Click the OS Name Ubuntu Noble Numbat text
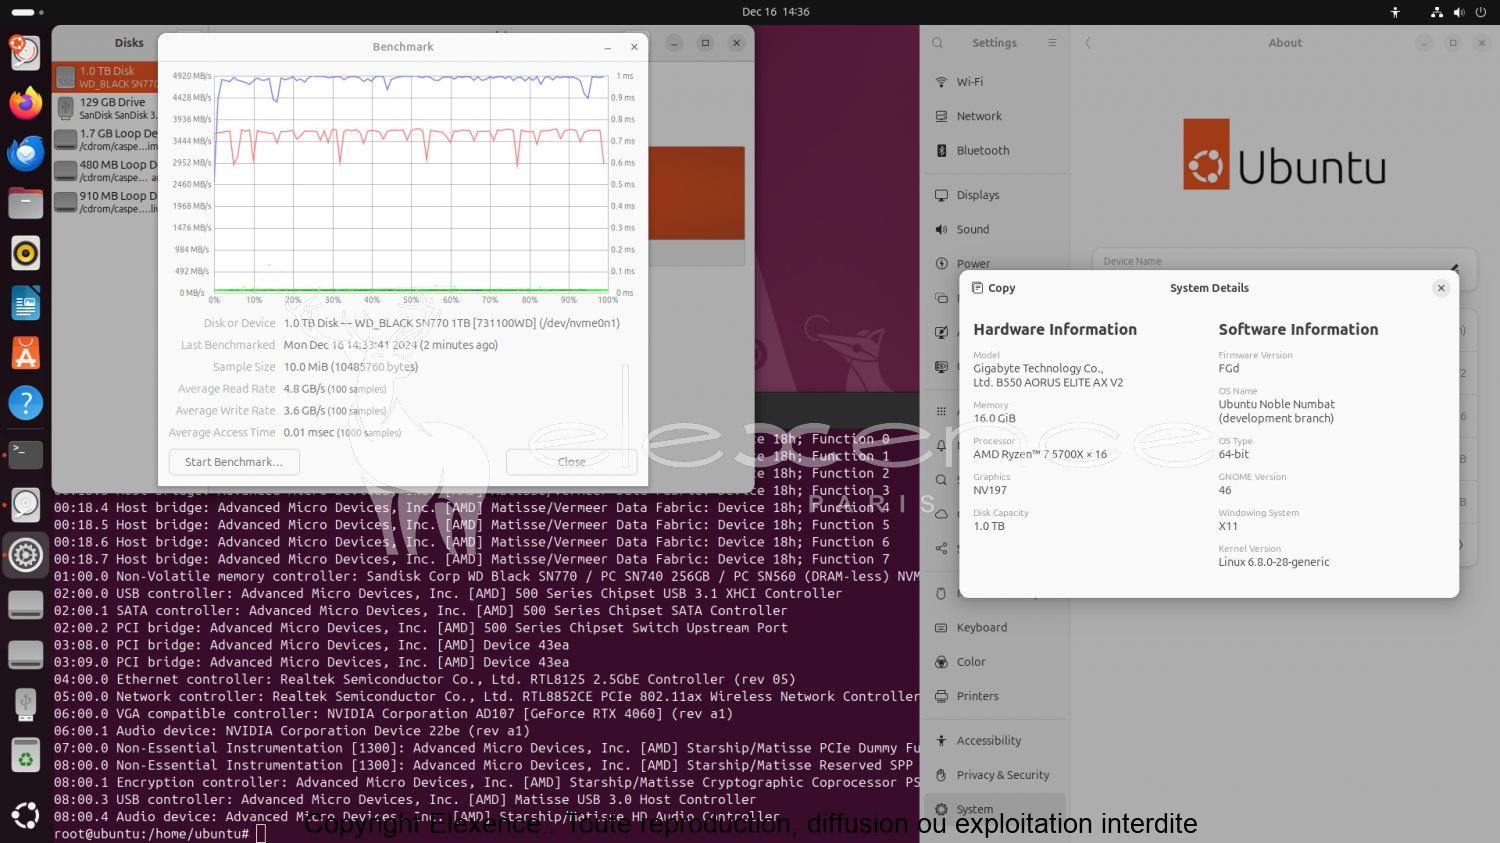 point(1276,411)
